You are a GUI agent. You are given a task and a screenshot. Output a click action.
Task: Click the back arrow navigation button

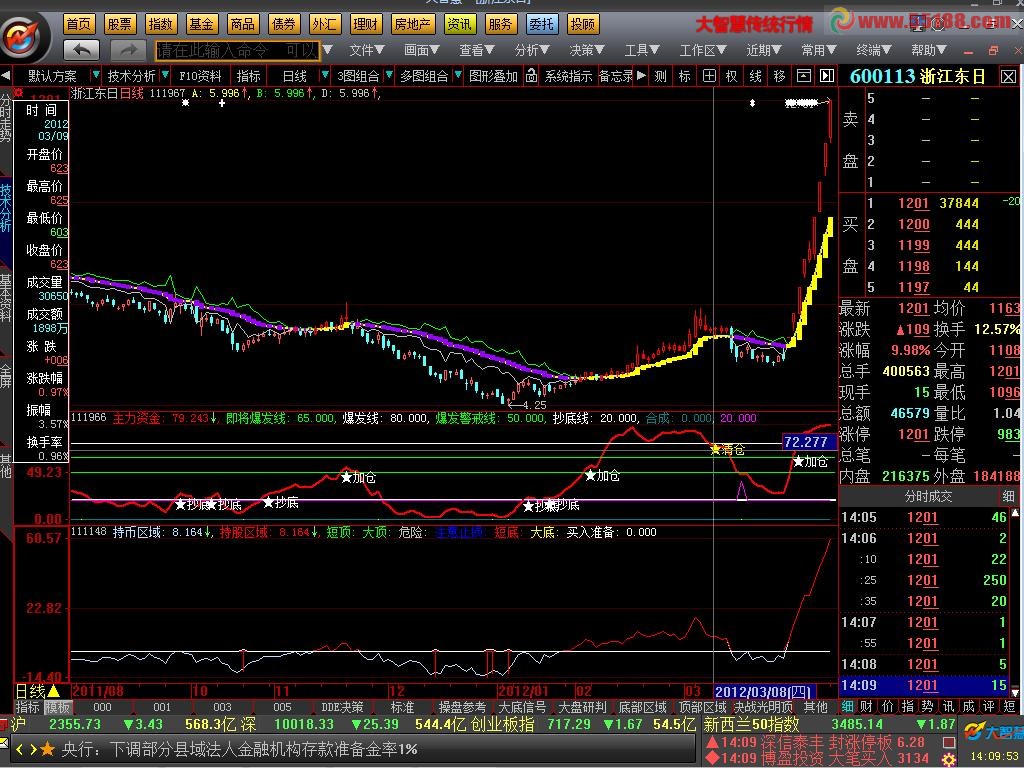(81, 49)
